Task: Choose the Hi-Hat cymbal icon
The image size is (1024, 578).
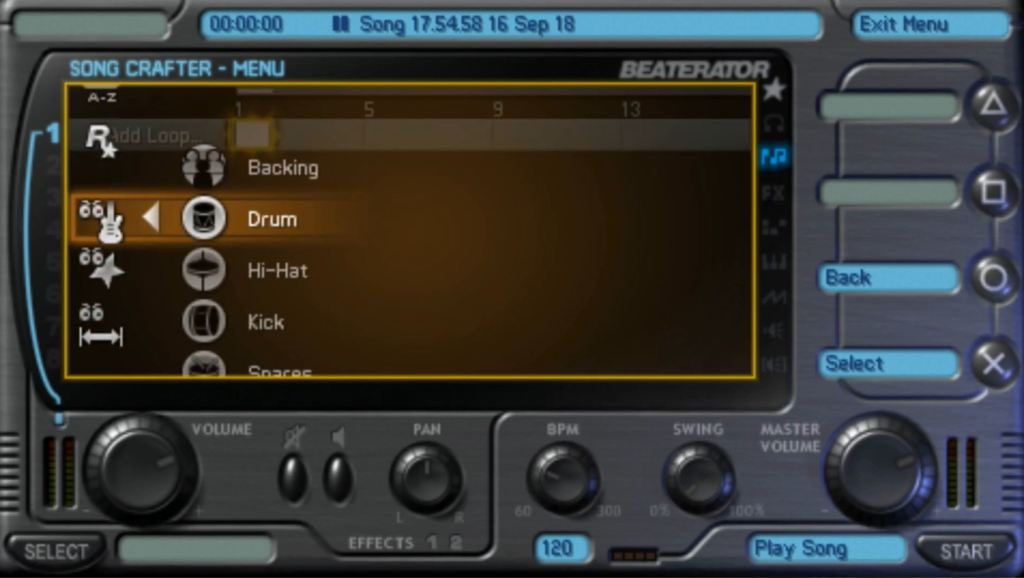Action: click(204, 269)
